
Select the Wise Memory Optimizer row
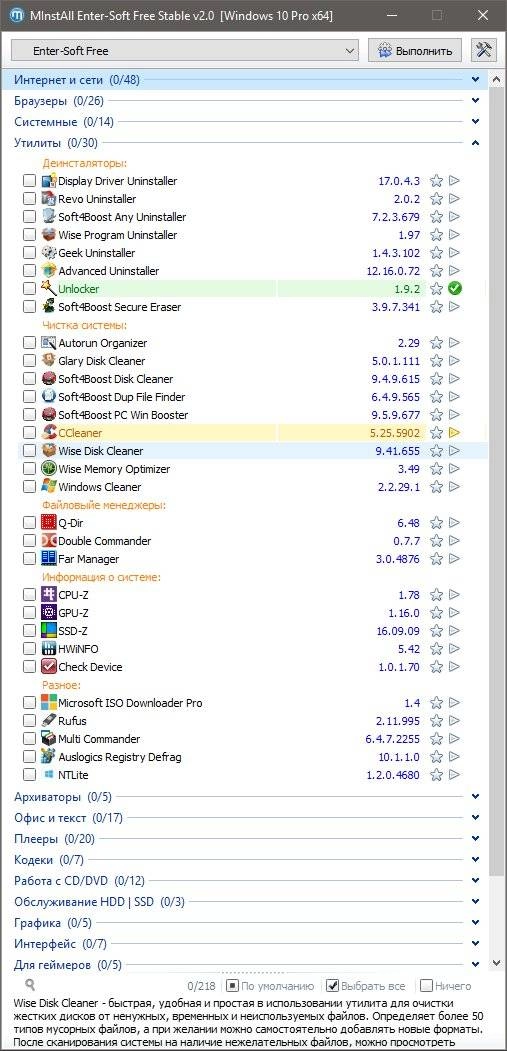click(254, 469)
